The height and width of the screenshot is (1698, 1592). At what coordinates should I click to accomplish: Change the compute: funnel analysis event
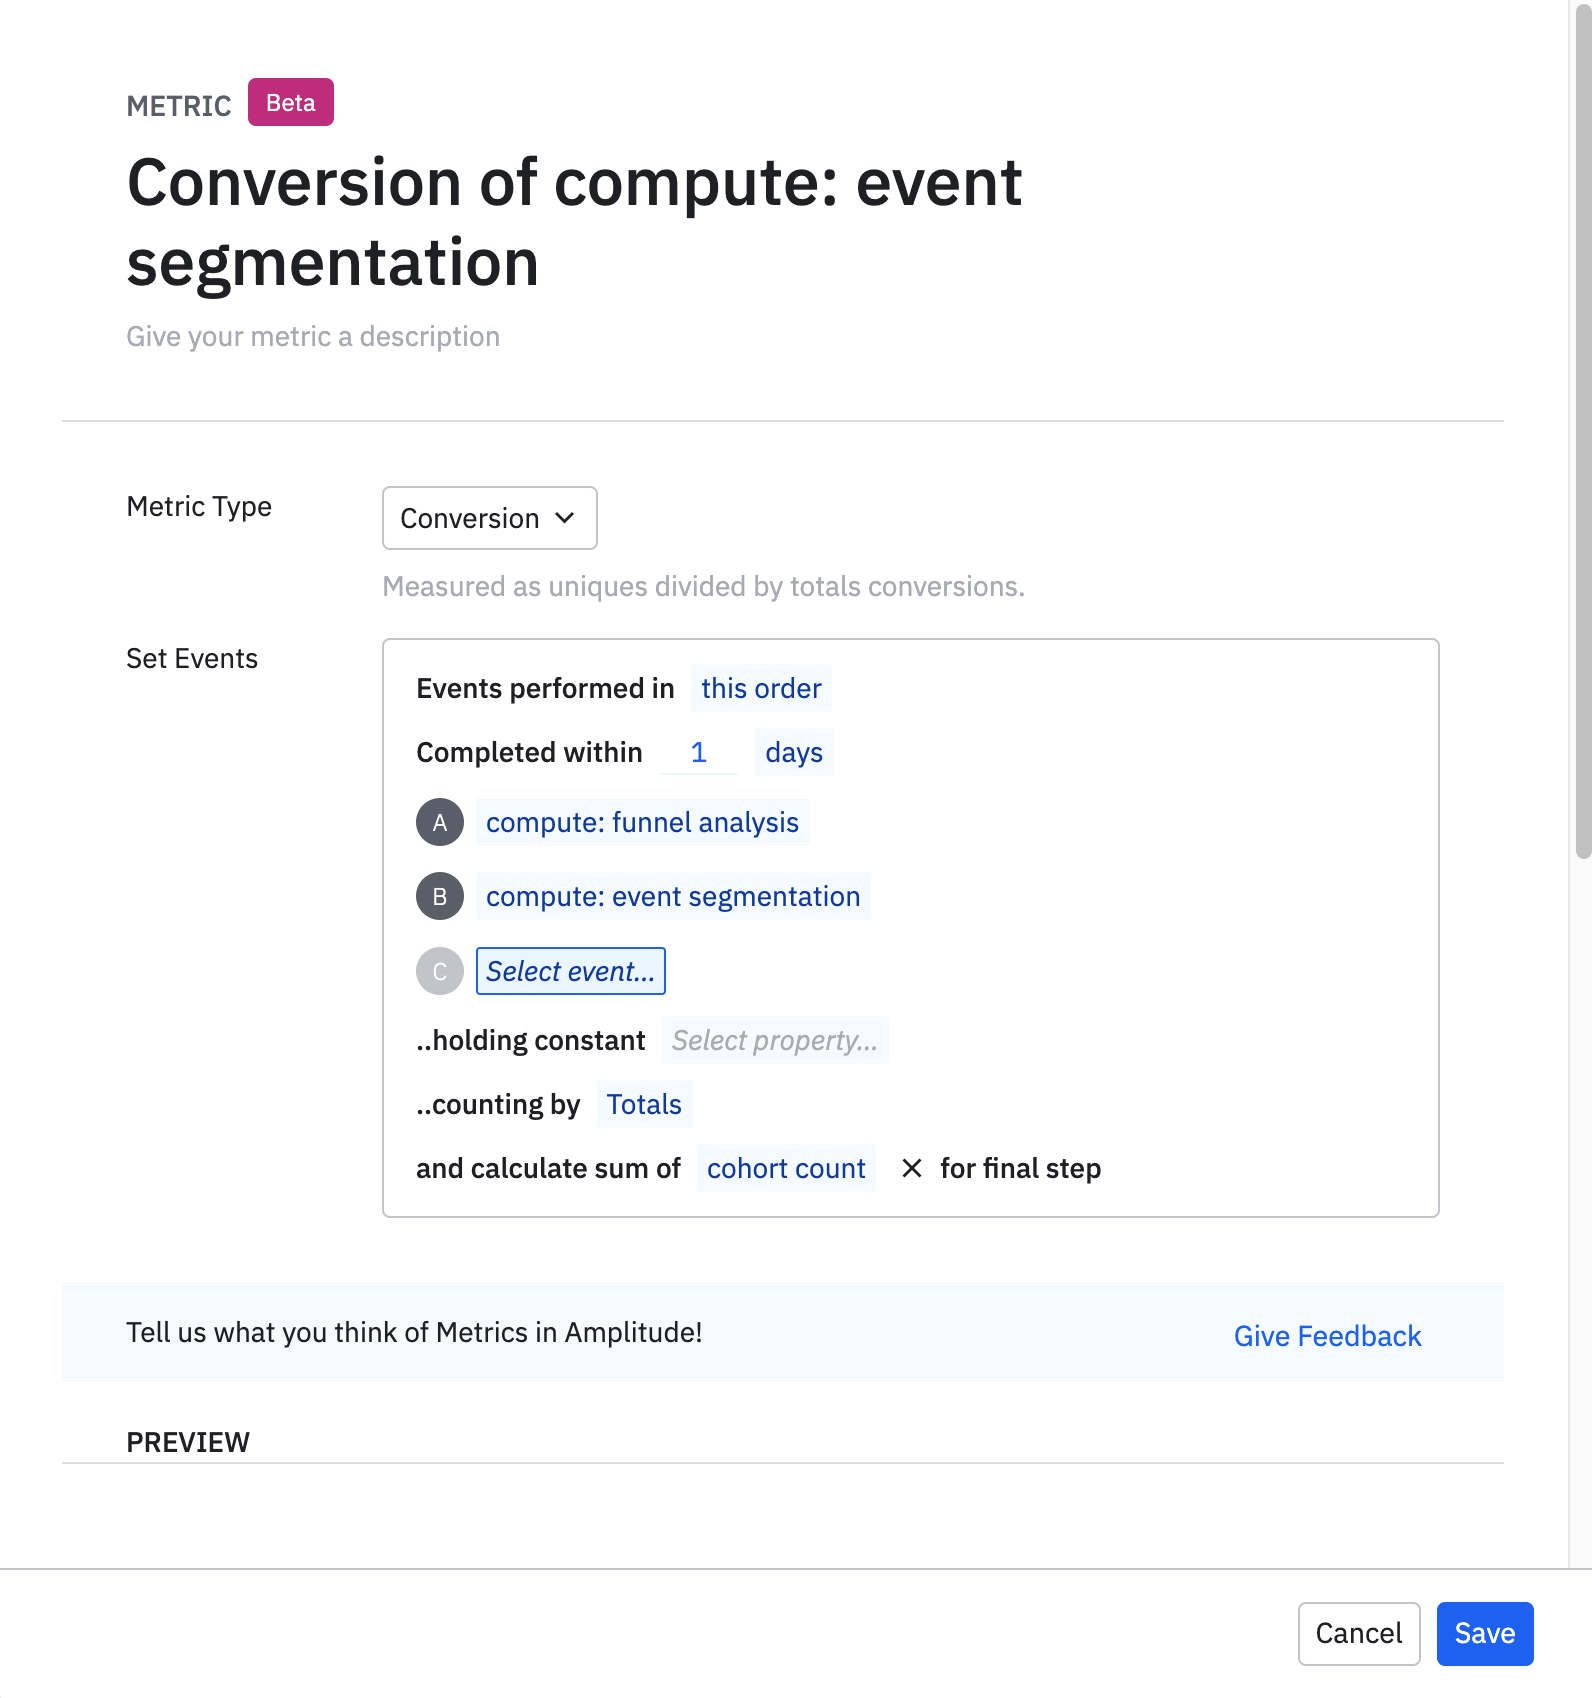click(642, 823)
